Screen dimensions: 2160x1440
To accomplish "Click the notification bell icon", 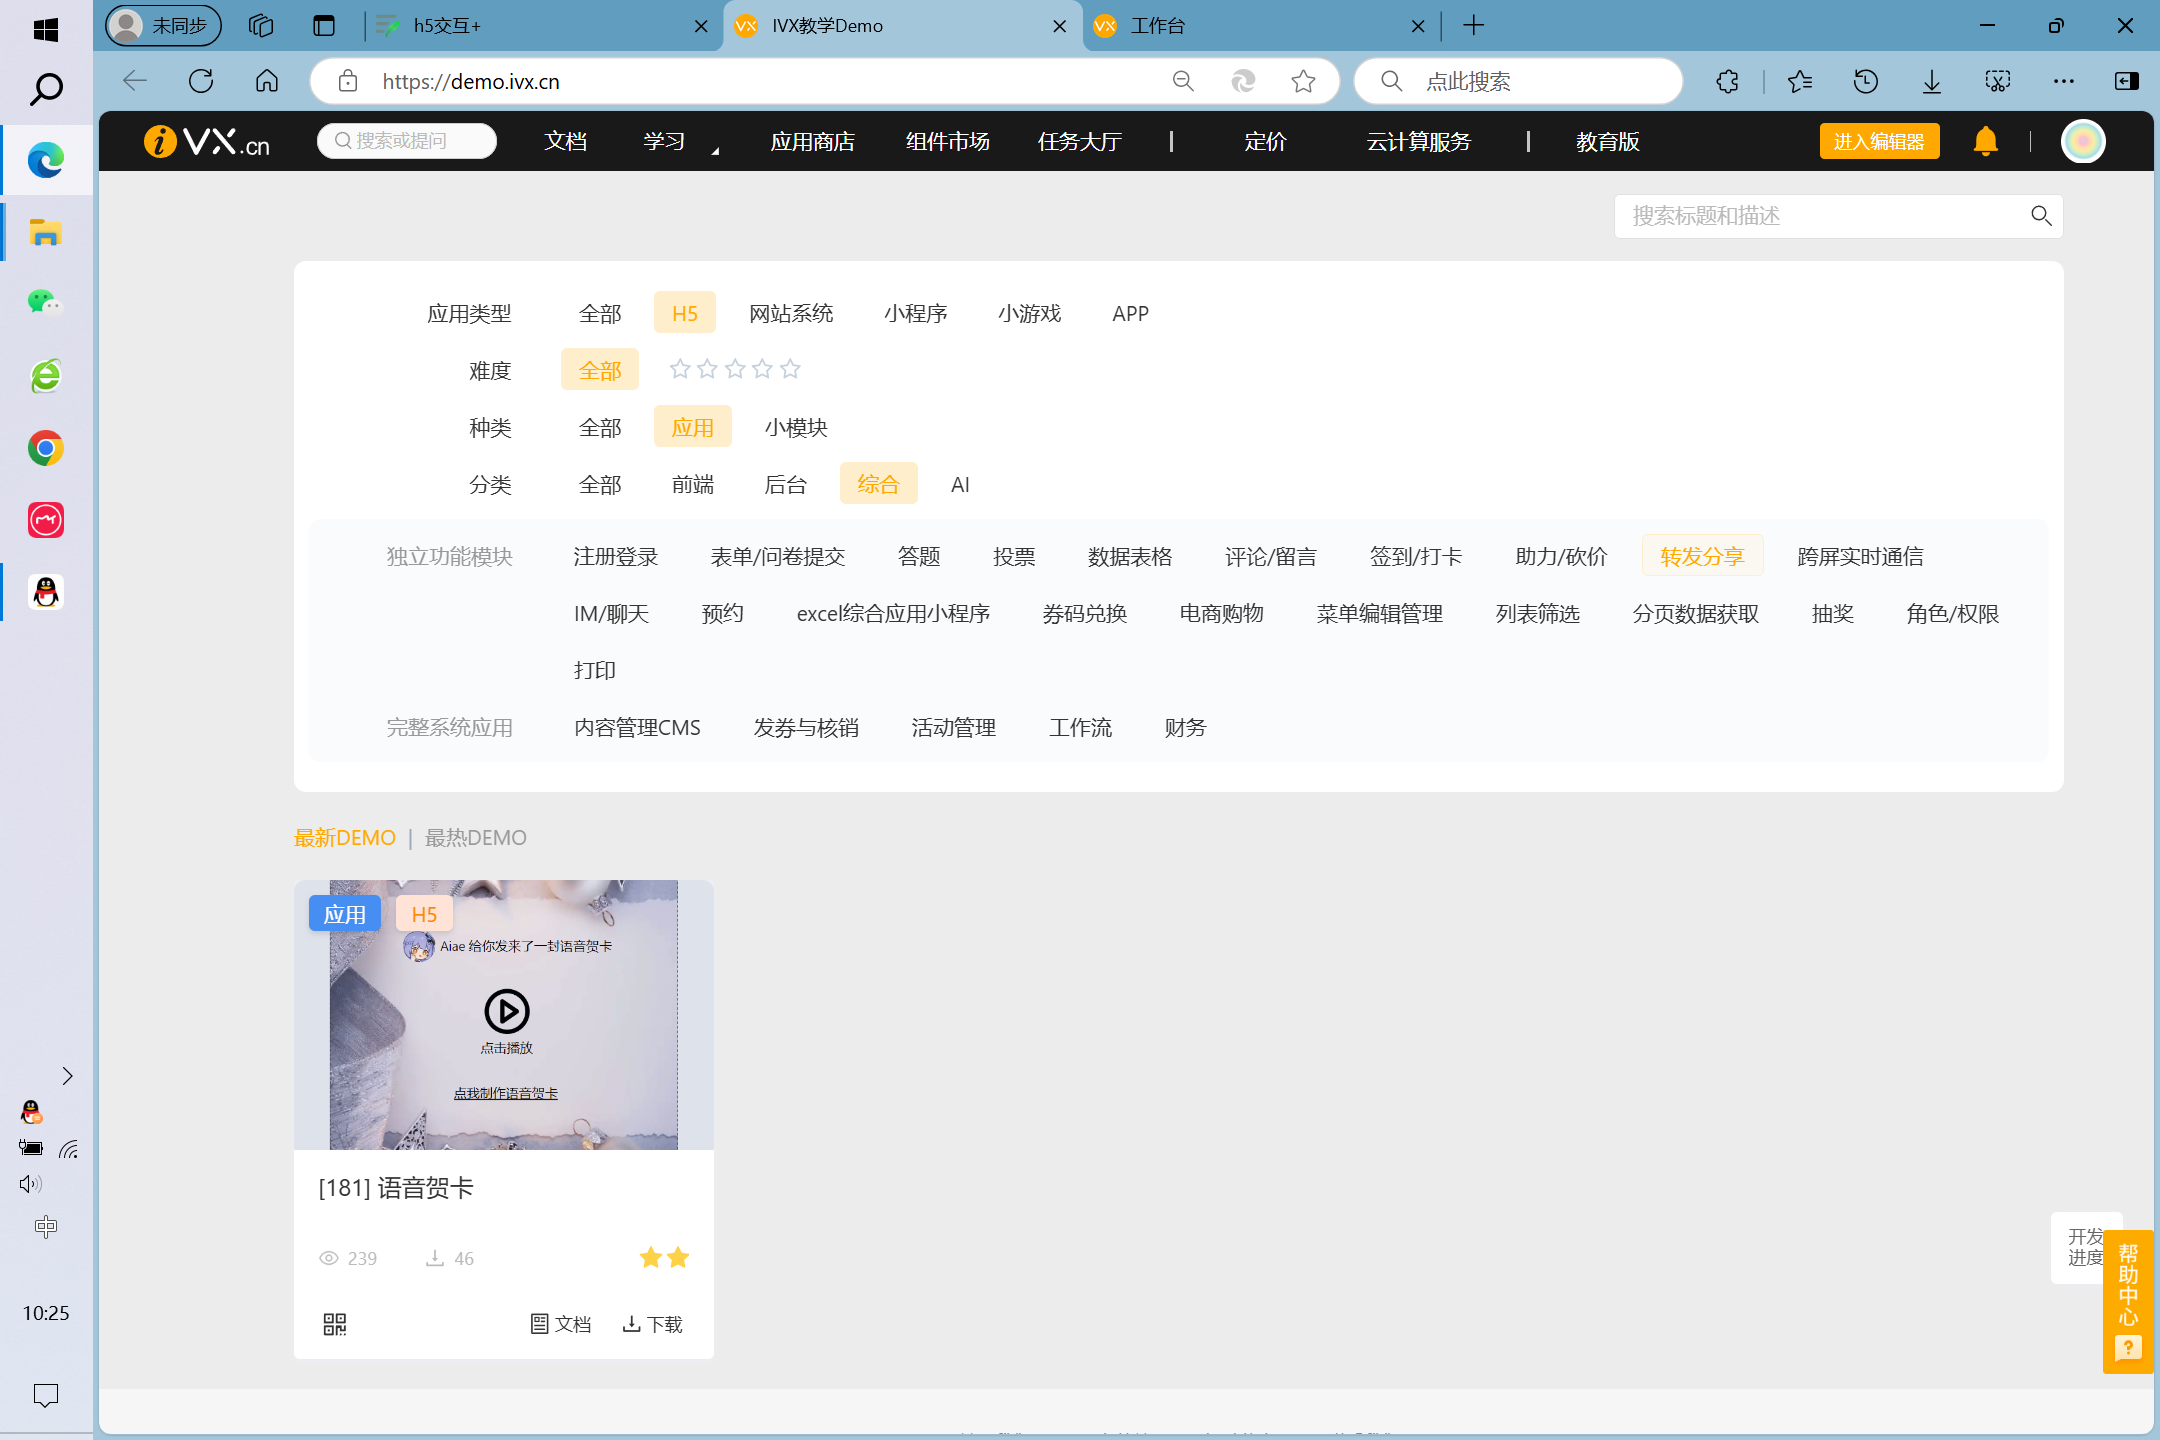I will tap(1985, 141).
